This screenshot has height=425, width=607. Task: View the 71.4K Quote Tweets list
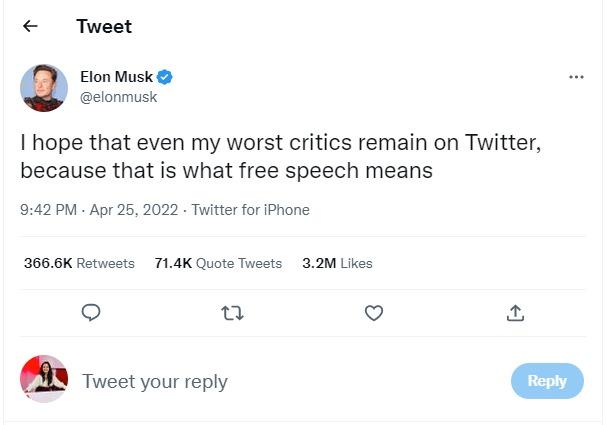coord(218,263)
